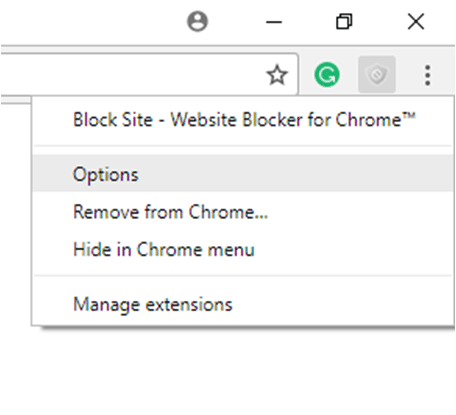Close the Chrome window

coord(416,22)
